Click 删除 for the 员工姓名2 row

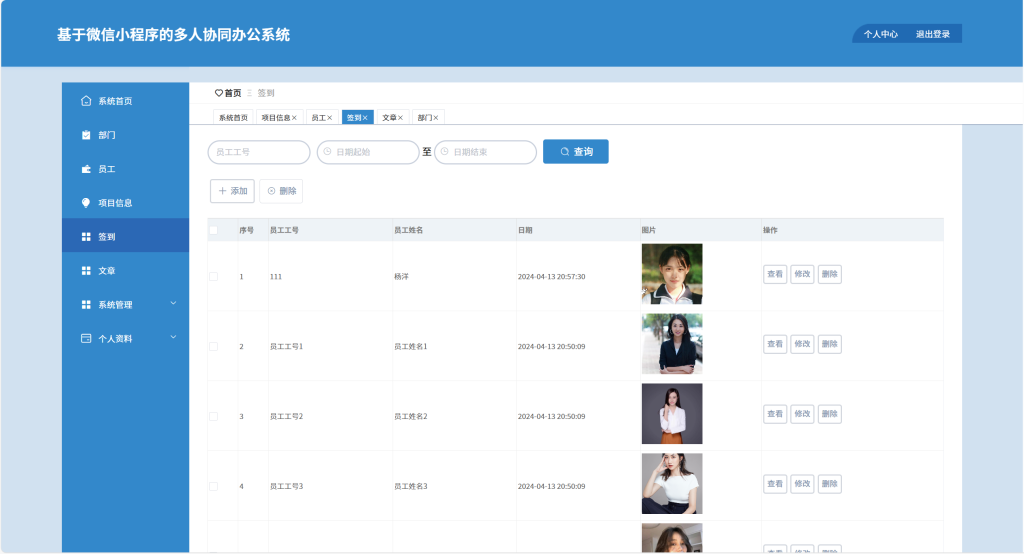pyautogui.click(x=829, y=414)
